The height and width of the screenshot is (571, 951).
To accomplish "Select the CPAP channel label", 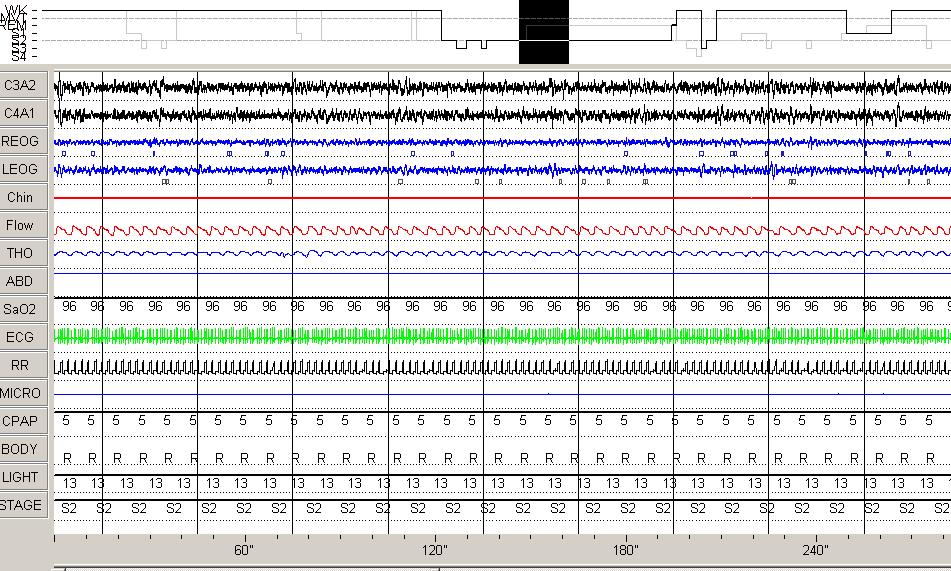I will 23,421.
